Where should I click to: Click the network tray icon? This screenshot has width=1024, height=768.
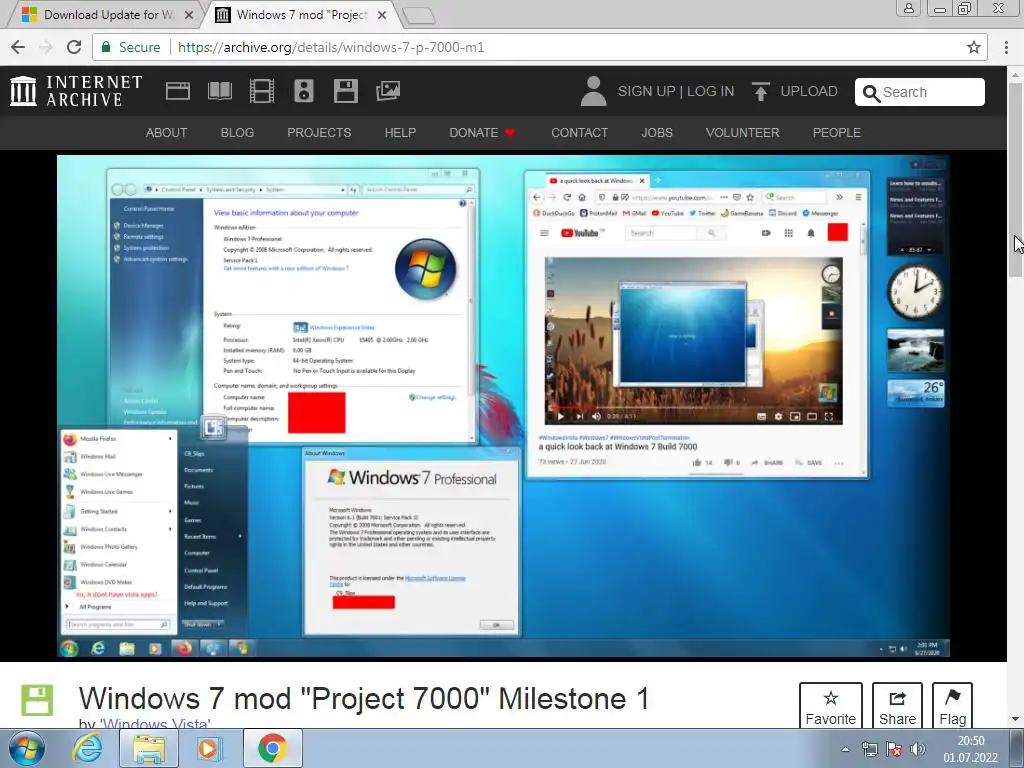coord(870,749)
